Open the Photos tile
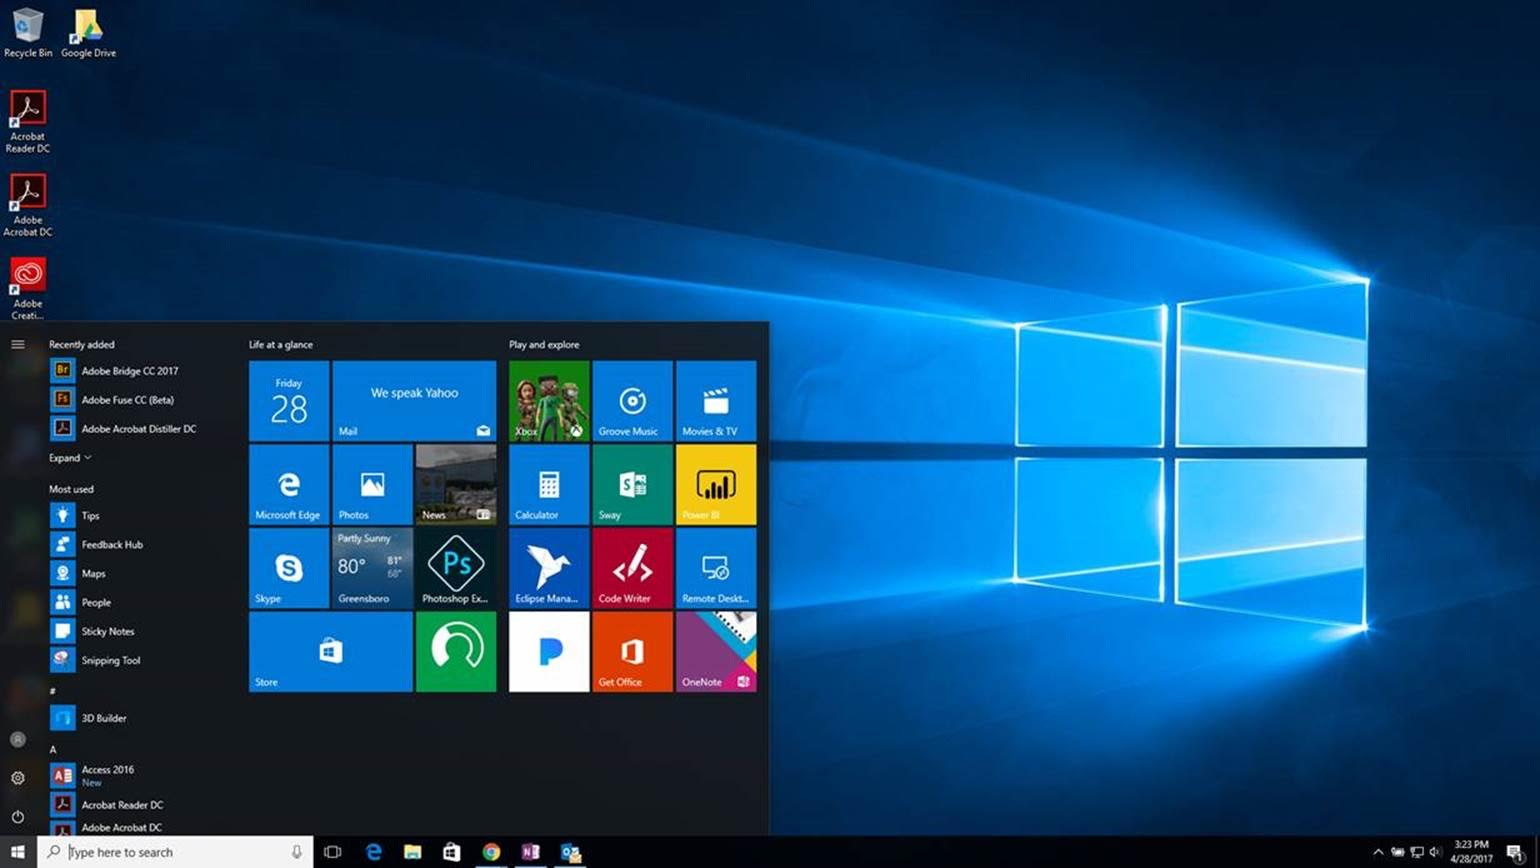This screenshot has width=1540, height=868. [x=372, y=485]
